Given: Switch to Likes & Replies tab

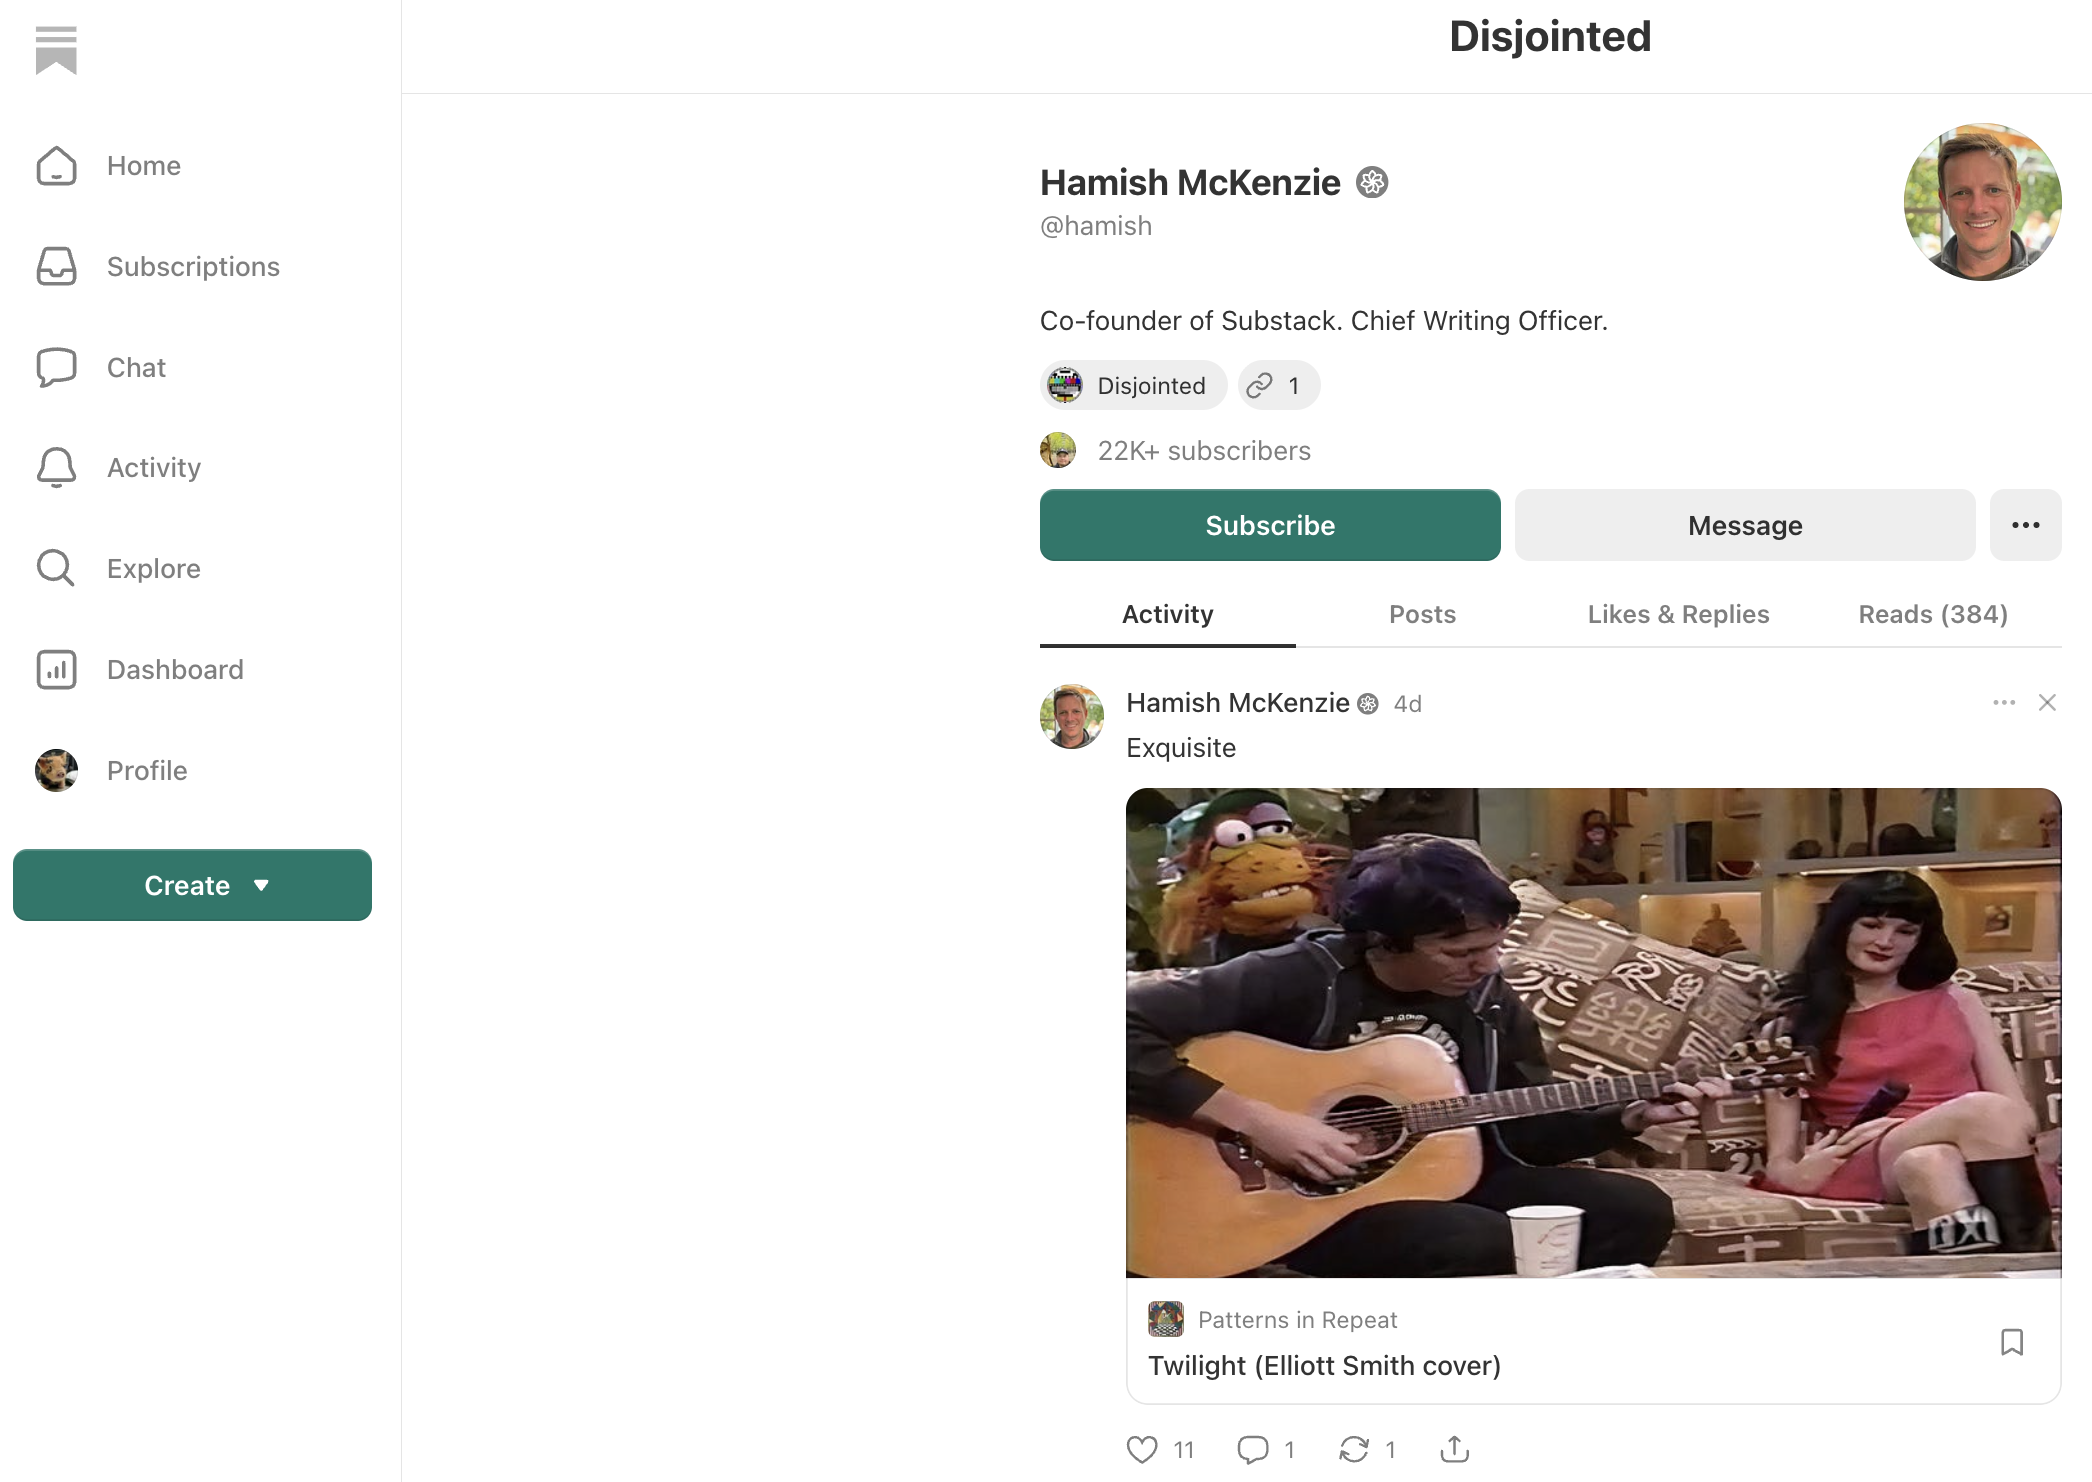Looking at the screenshot, I should [x=1678, y=614].
